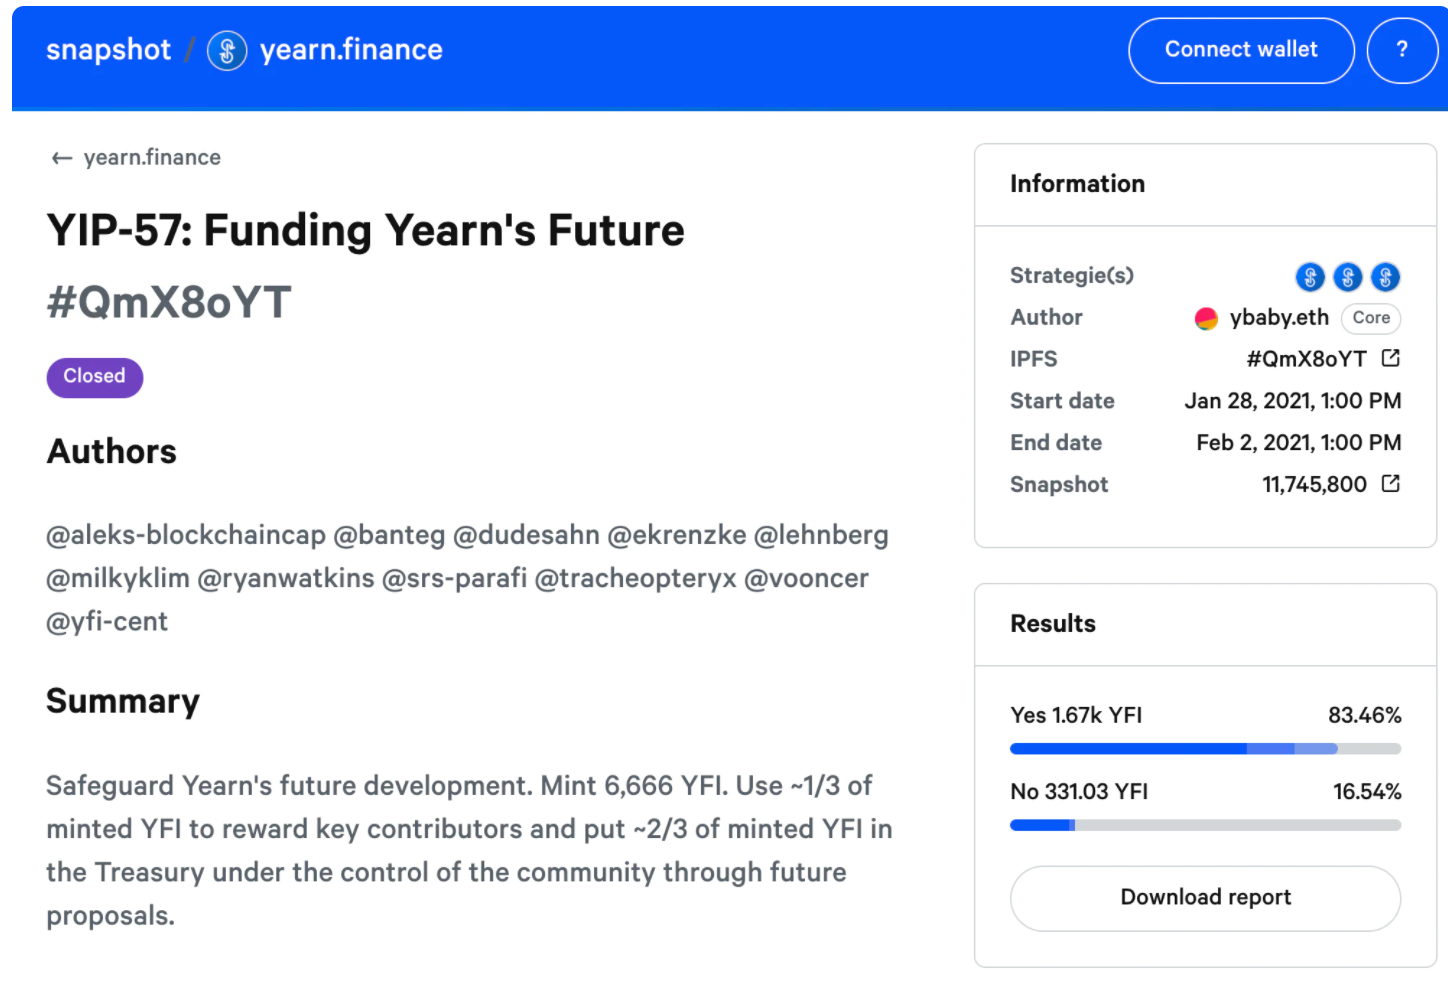
Task: Click the End date Feb 2, 2021 value
Action: [1298, 443]
